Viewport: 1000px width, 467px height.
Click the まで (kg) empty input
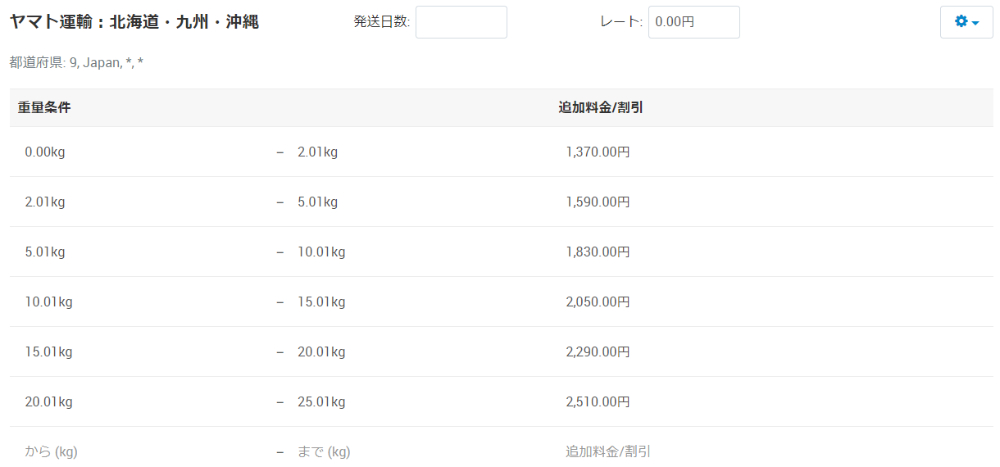pos(324,452)
